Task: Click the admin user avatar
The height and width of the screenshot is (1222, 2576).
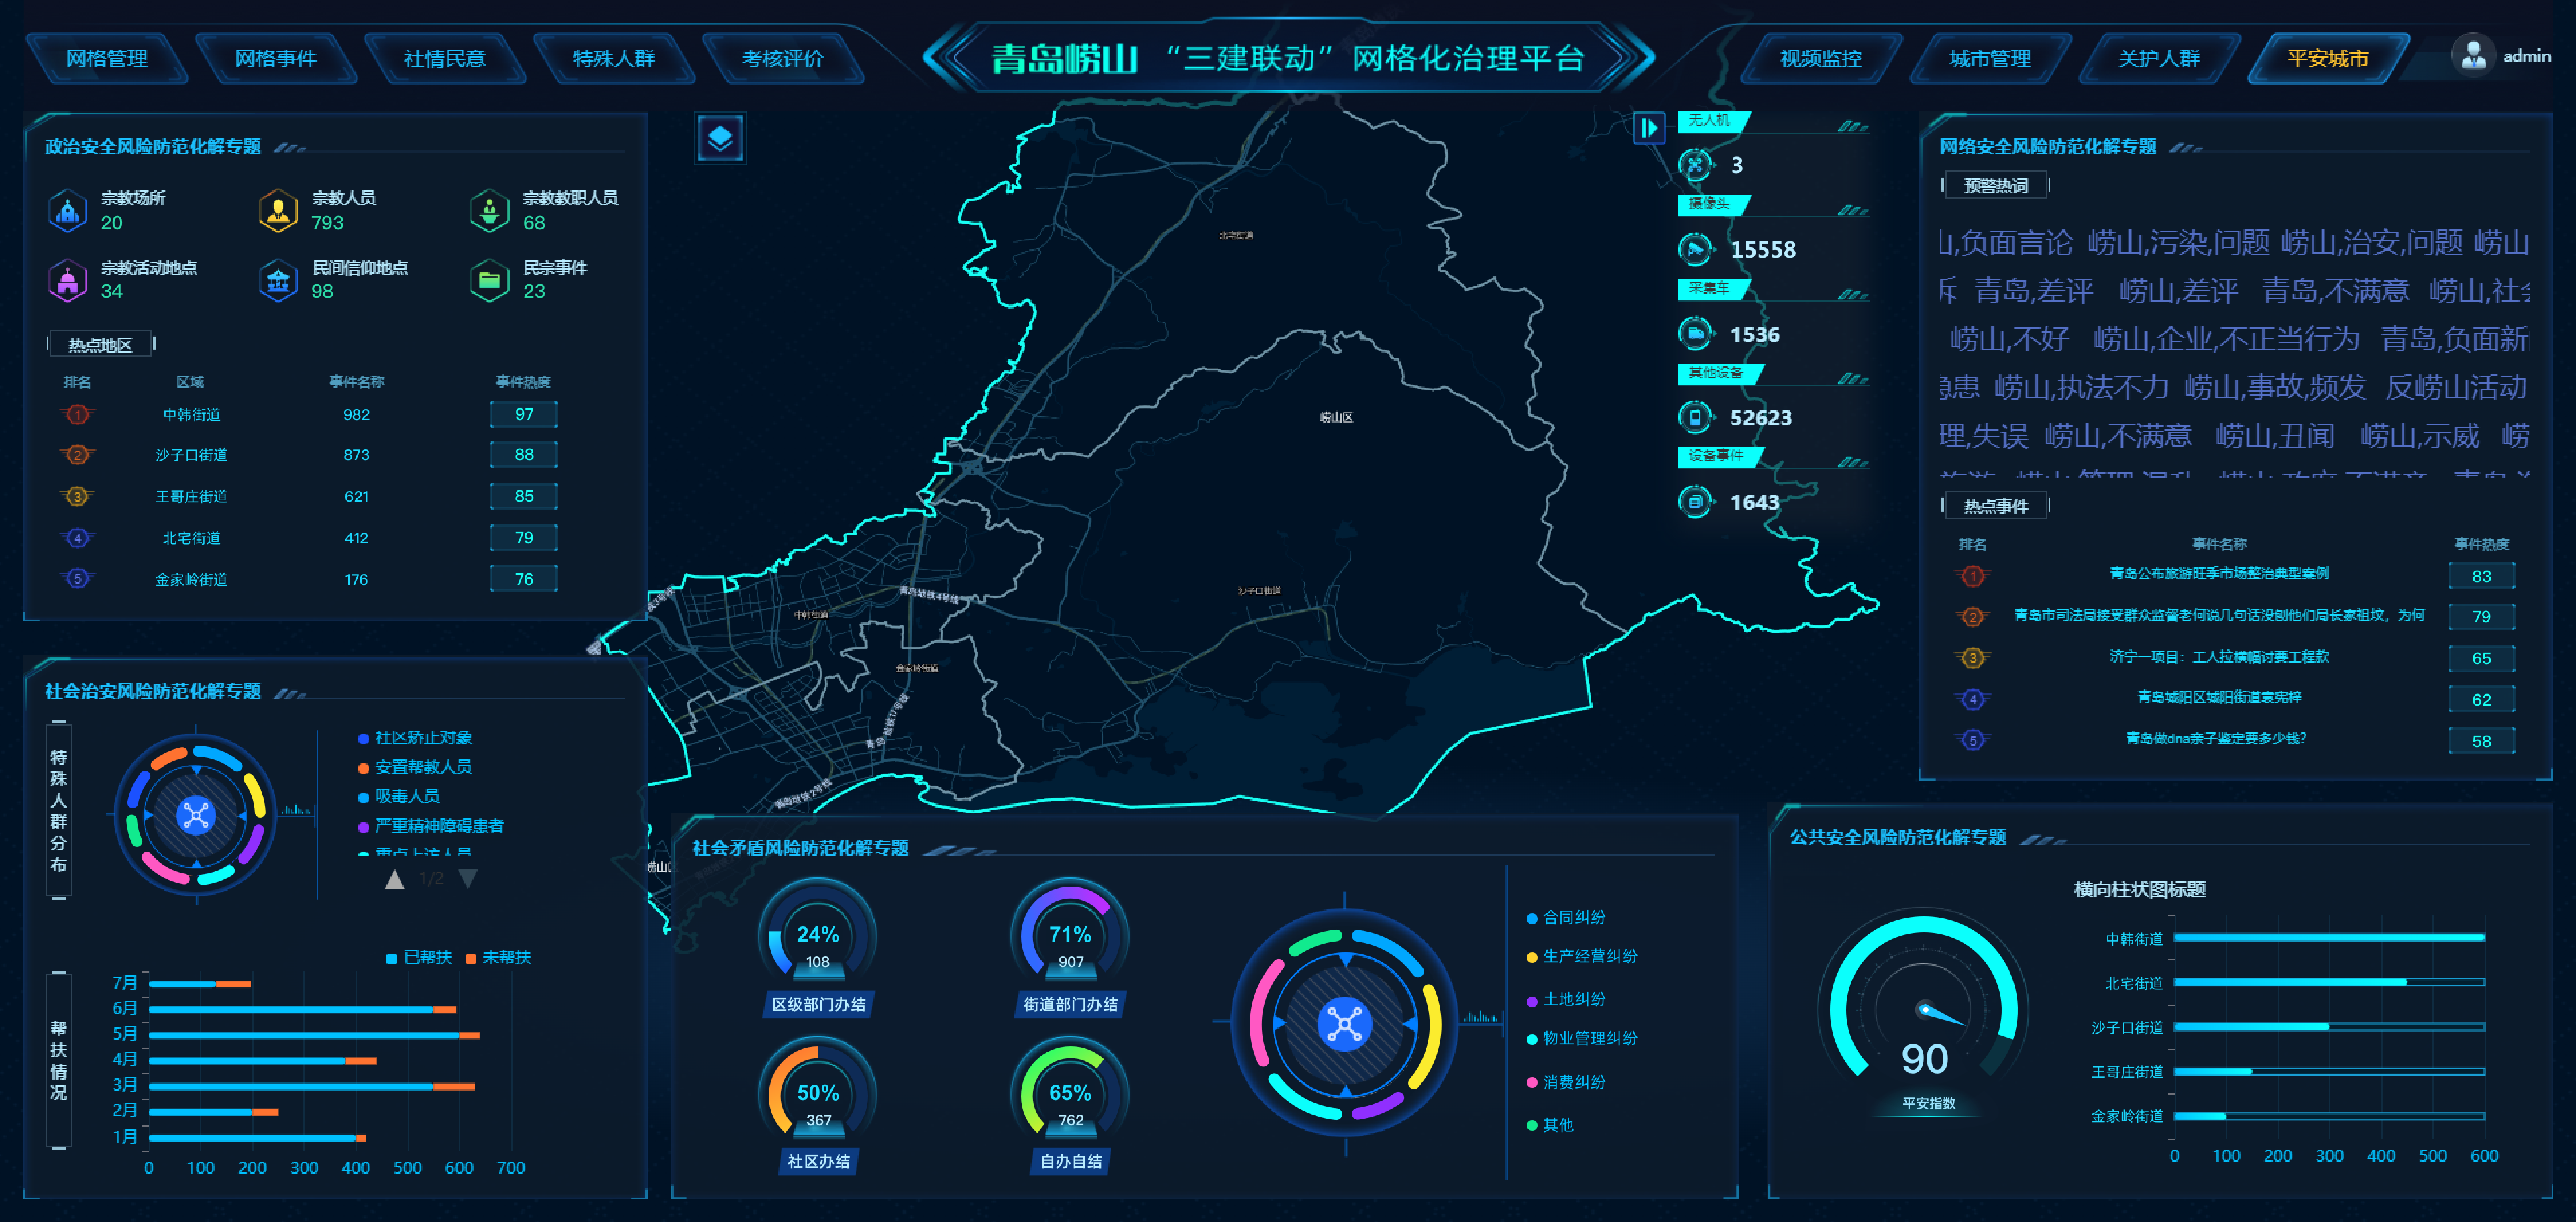Action: click(x=2473, y=56)
